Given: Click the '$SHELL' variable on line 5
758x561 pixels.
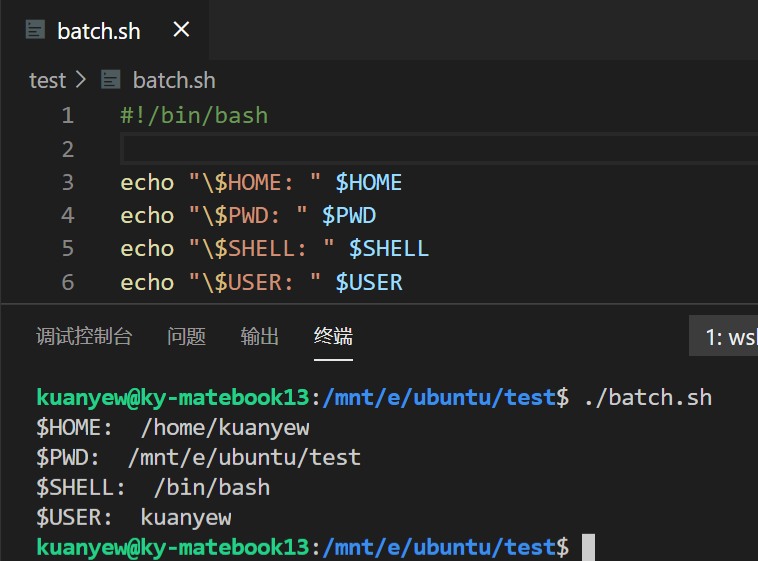Looking at the screenshot, I should 389,249.
